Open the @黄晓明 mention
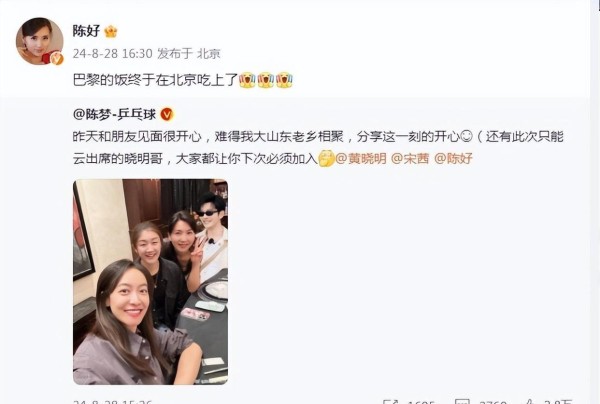 [361, 158]
